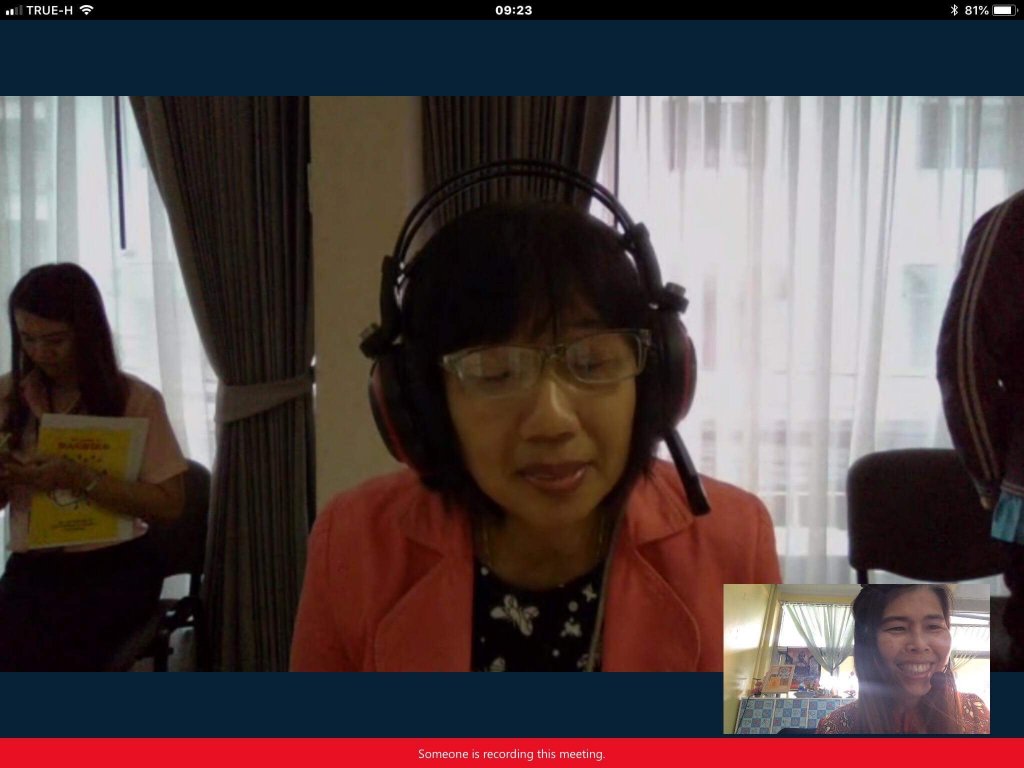Tap the dark blue bar above the video
This screenshot has height=768, width=1024.
coord(512,58)
